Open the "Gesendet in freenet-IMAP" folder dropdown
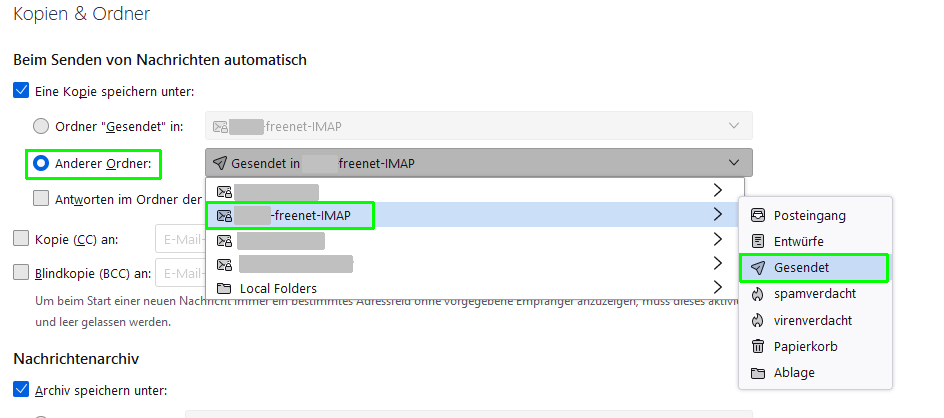The width and height of the screenshot is (944, 418). (x=478, y=163)
